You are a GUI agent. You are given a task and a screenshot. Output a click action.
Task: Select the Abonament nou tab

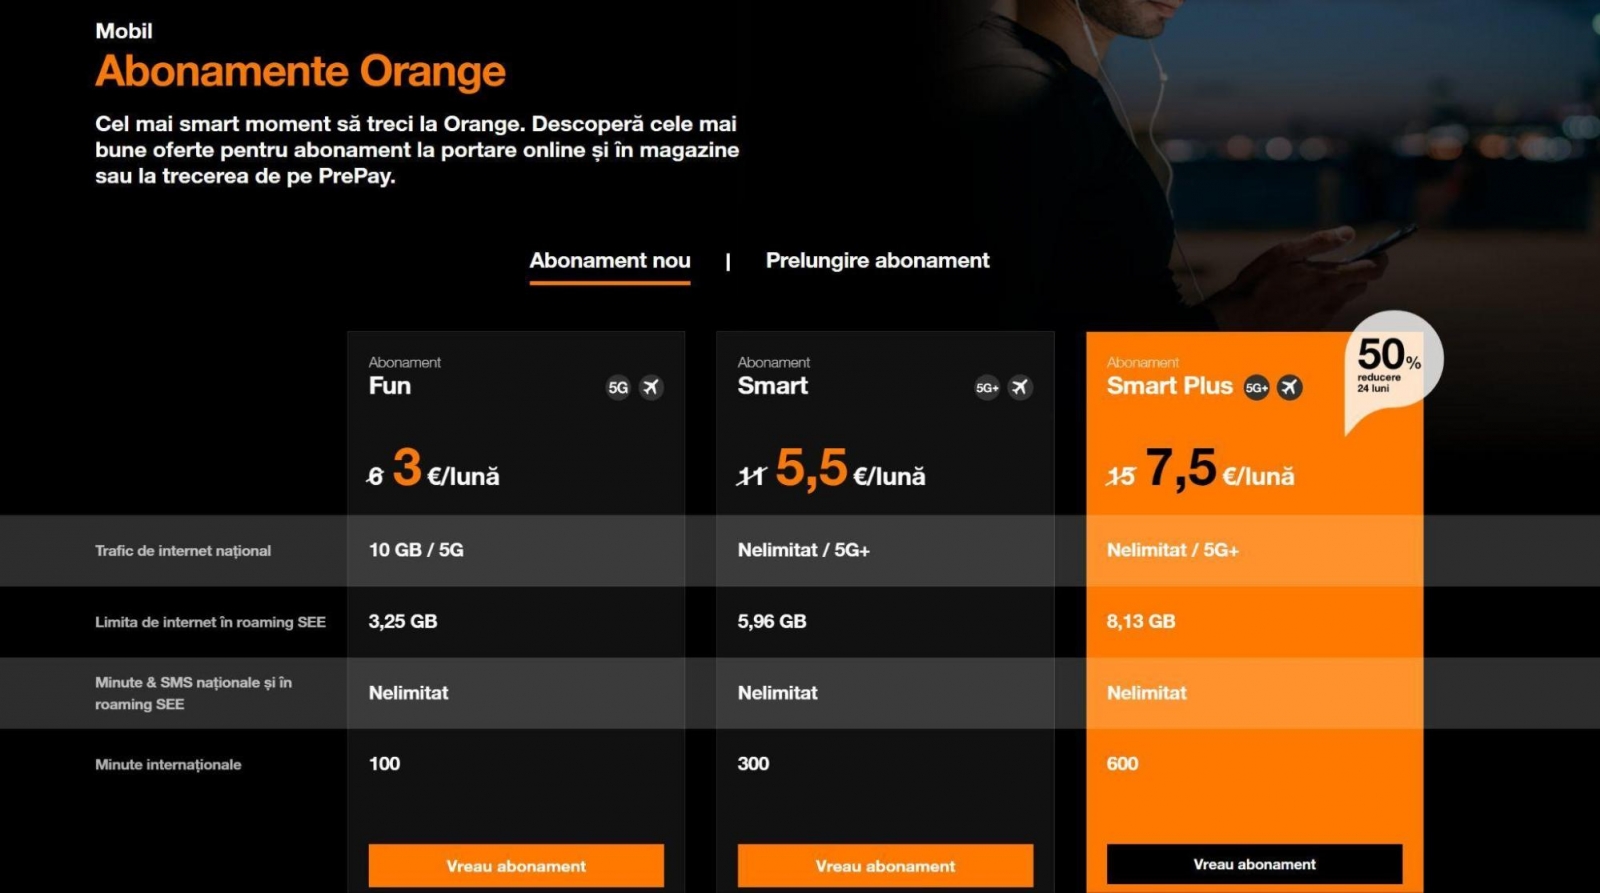pyautogui.click(x=610, y=261)
